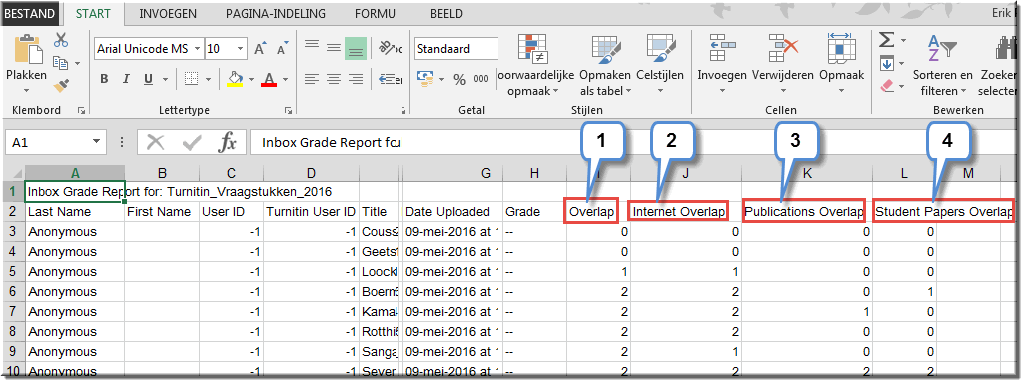Switch to the FORMU tab

click(x=375, y=13)
